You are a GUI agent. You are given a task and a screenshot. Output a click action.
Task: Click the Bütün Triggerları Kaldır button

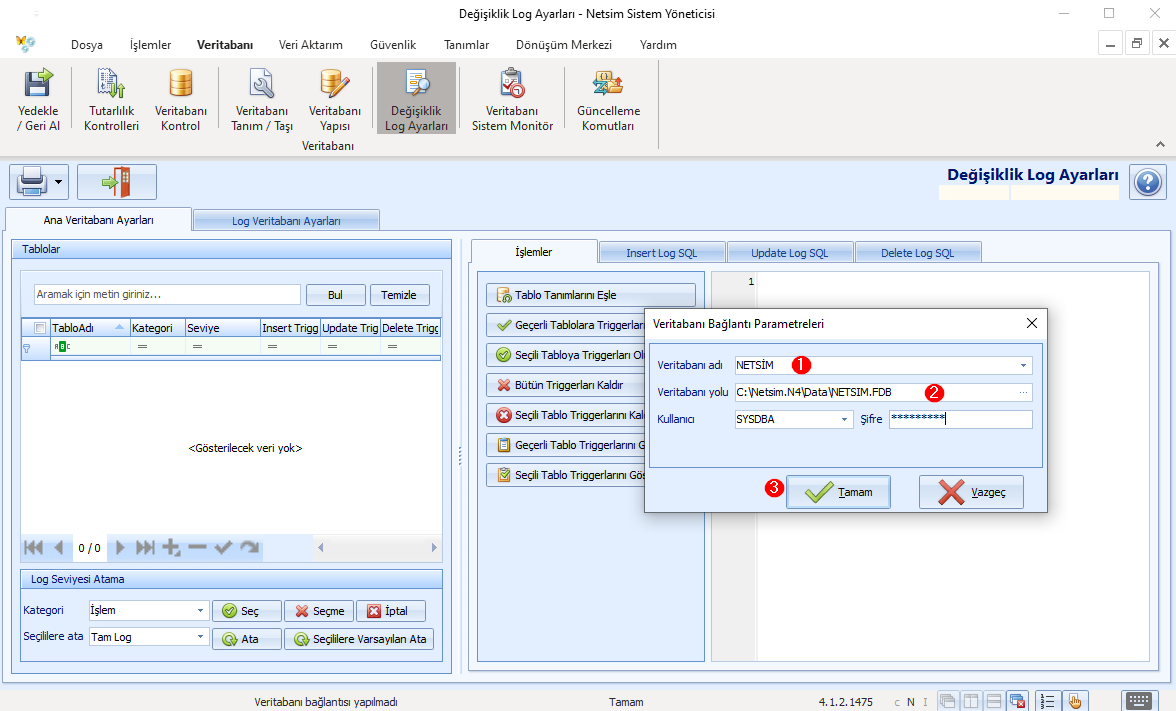[566, 385]
